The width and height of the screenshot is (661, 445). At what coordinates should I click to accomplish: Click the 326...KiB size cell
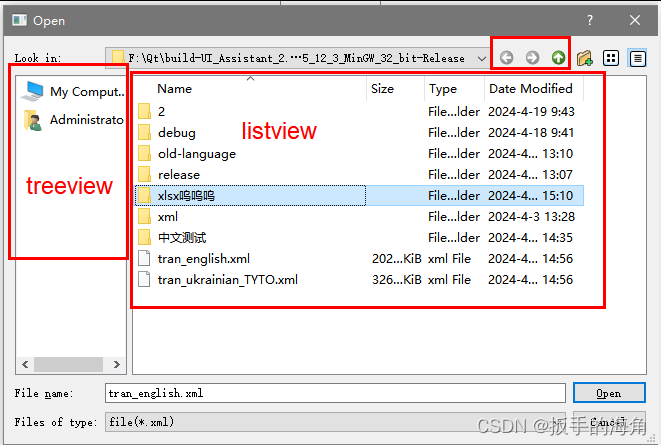click(x=397, y=280)
